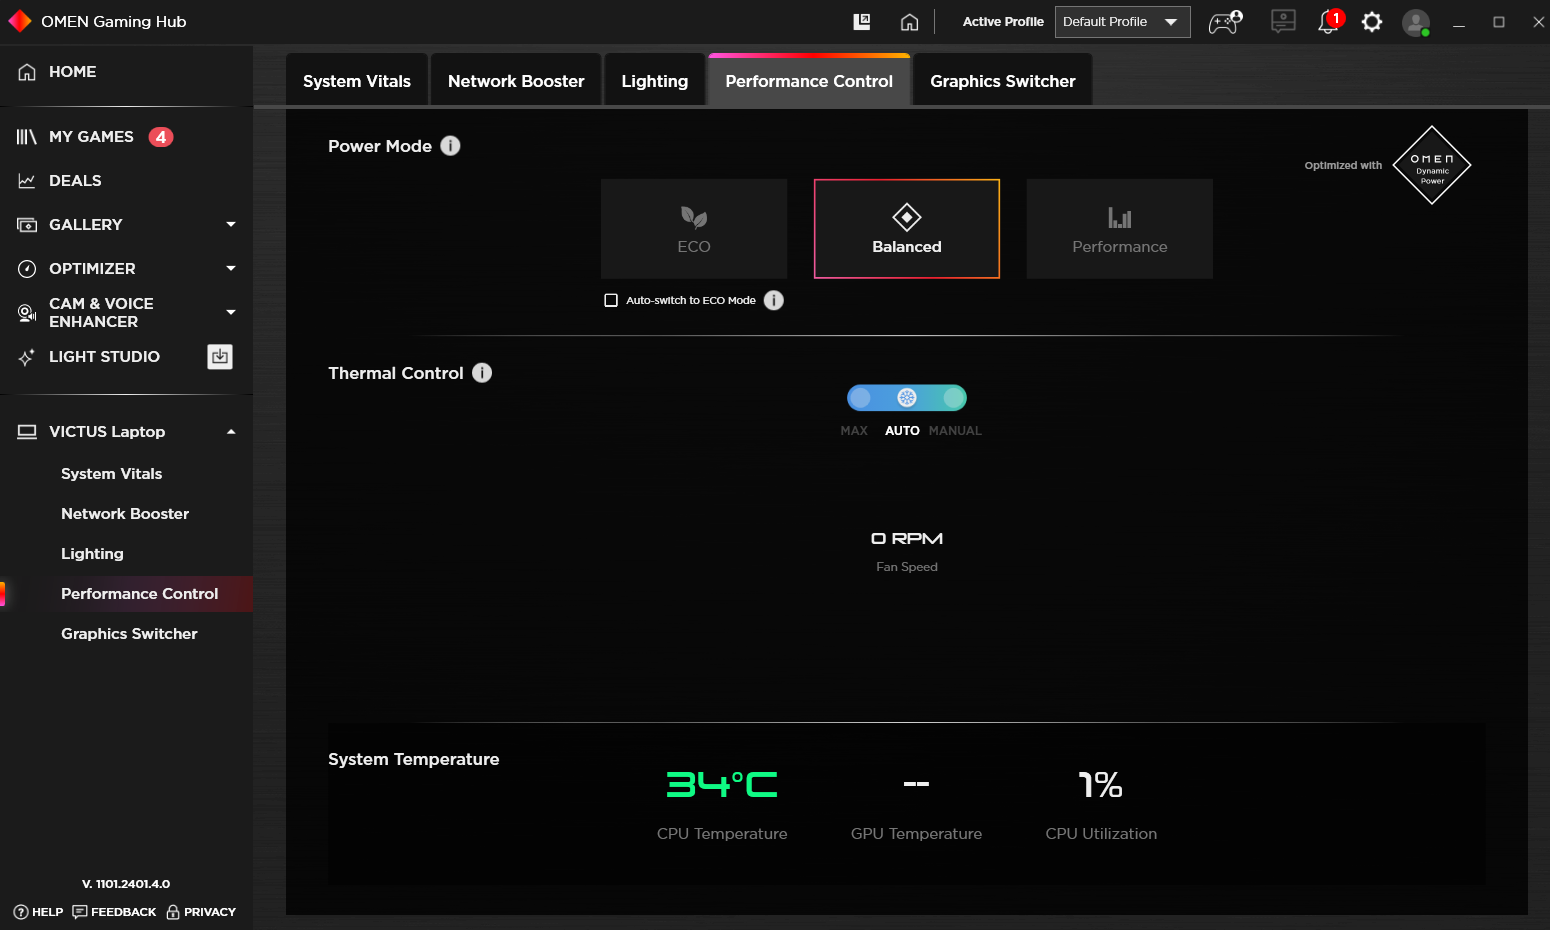The width and height of the screenshot is (1550, 930).
Task: Expand the Cam & Voice Enhancer section
Action: click(x=231, y=313)
